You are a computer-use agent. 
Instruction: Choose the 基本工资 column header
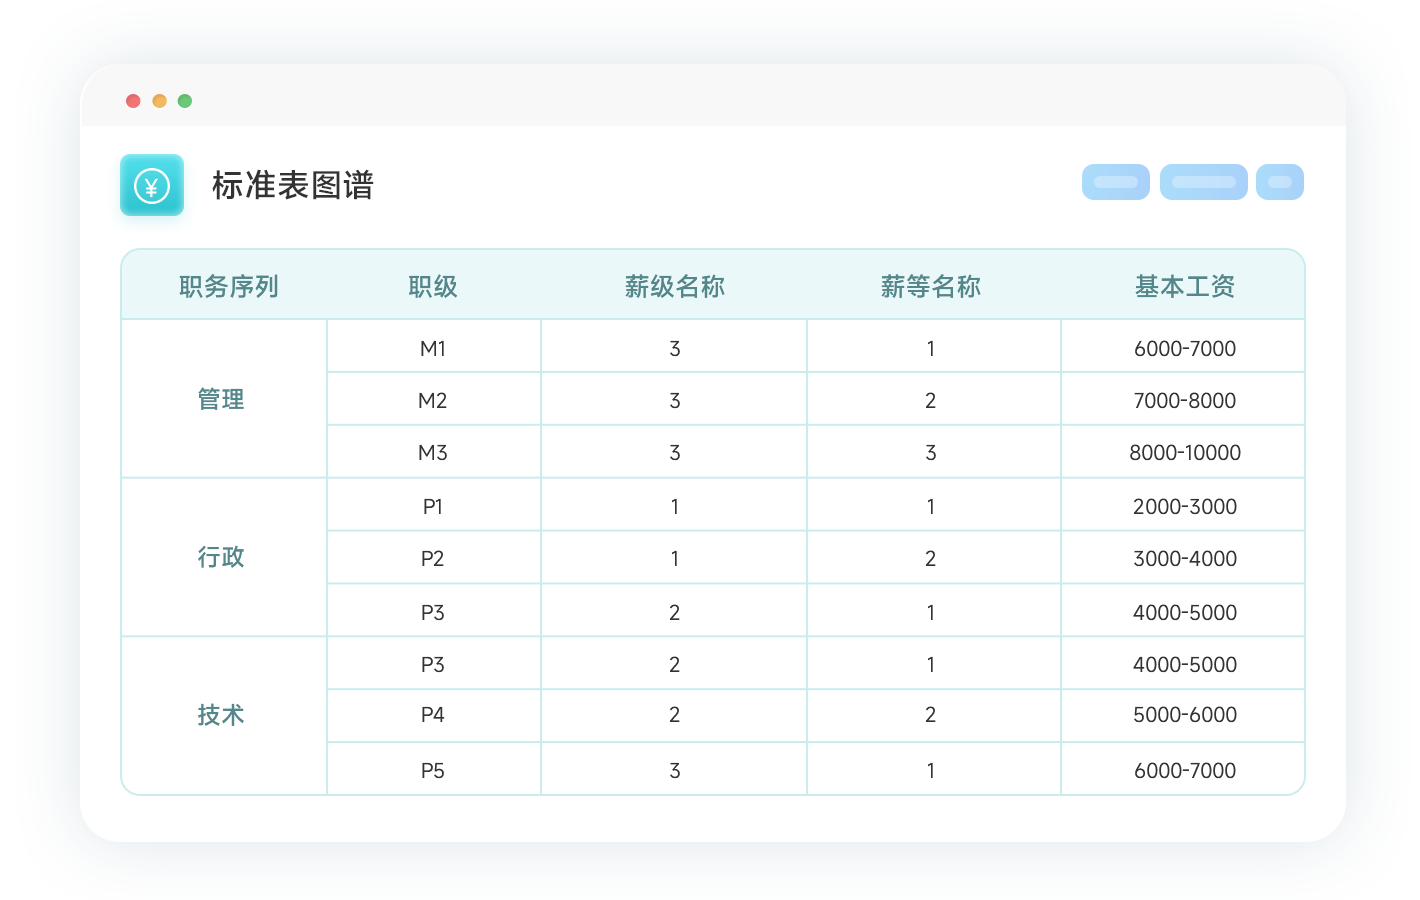[x=1184, y=287]
